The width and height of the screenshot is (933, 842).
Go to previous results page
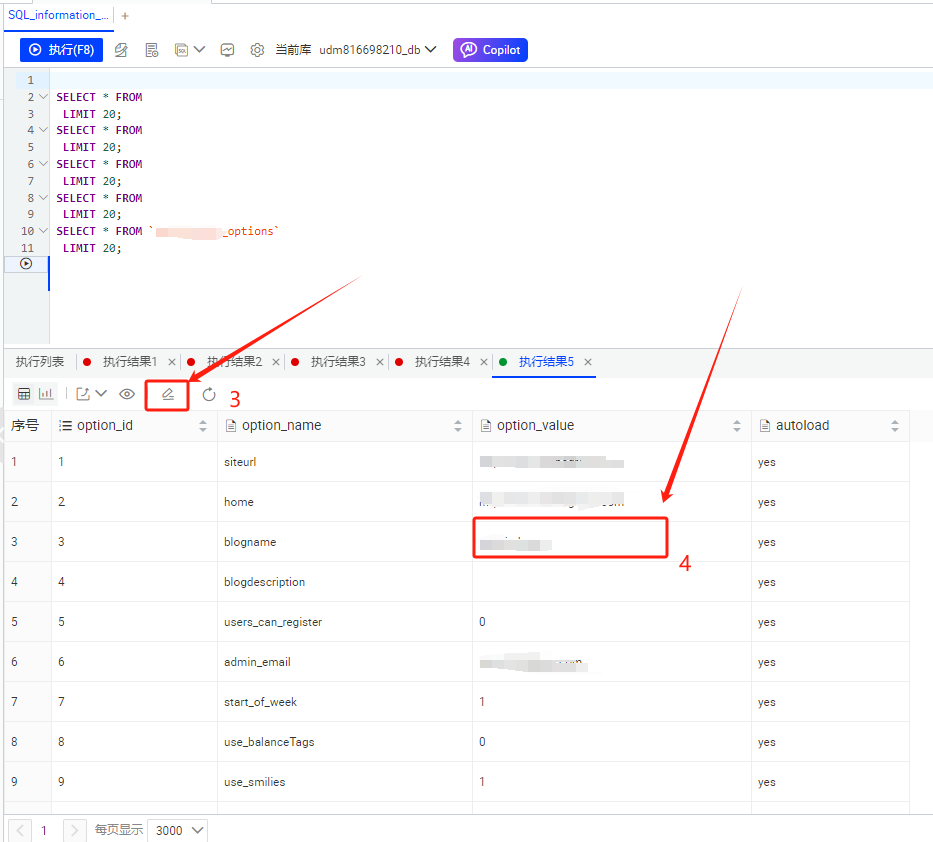click(x=20, y=830)
